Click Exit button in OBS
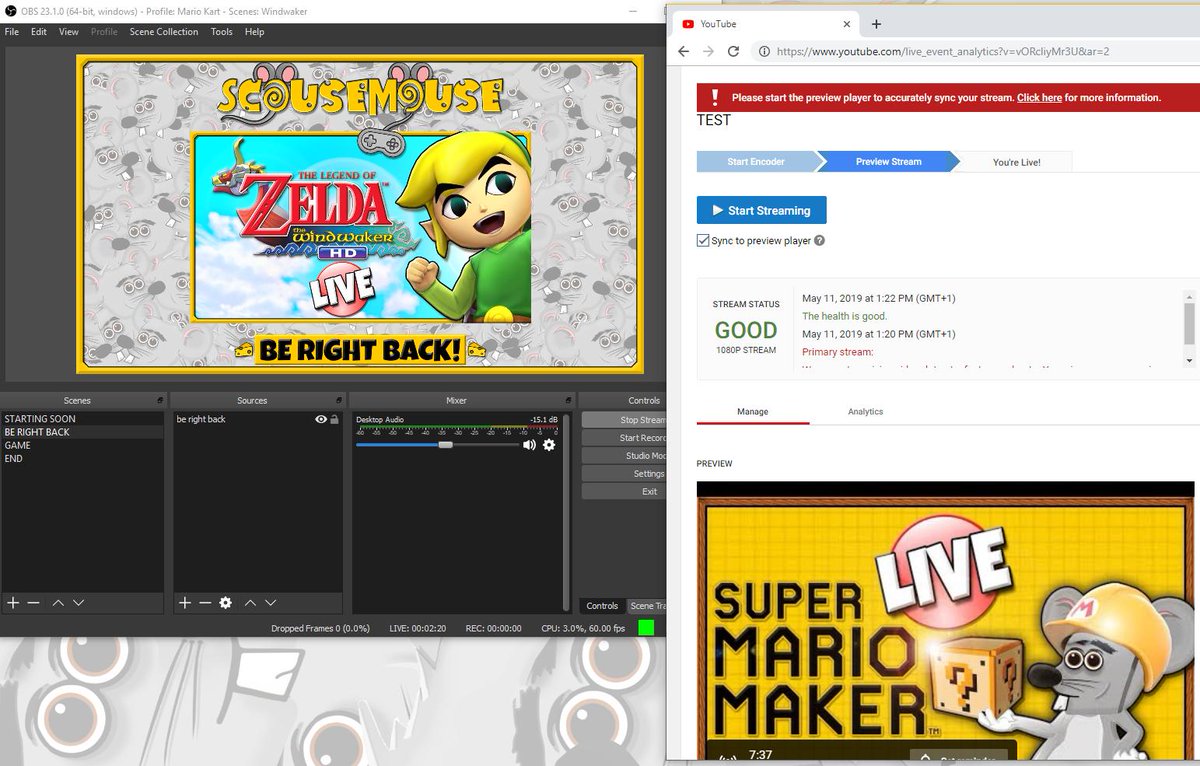 click(624, 492)
